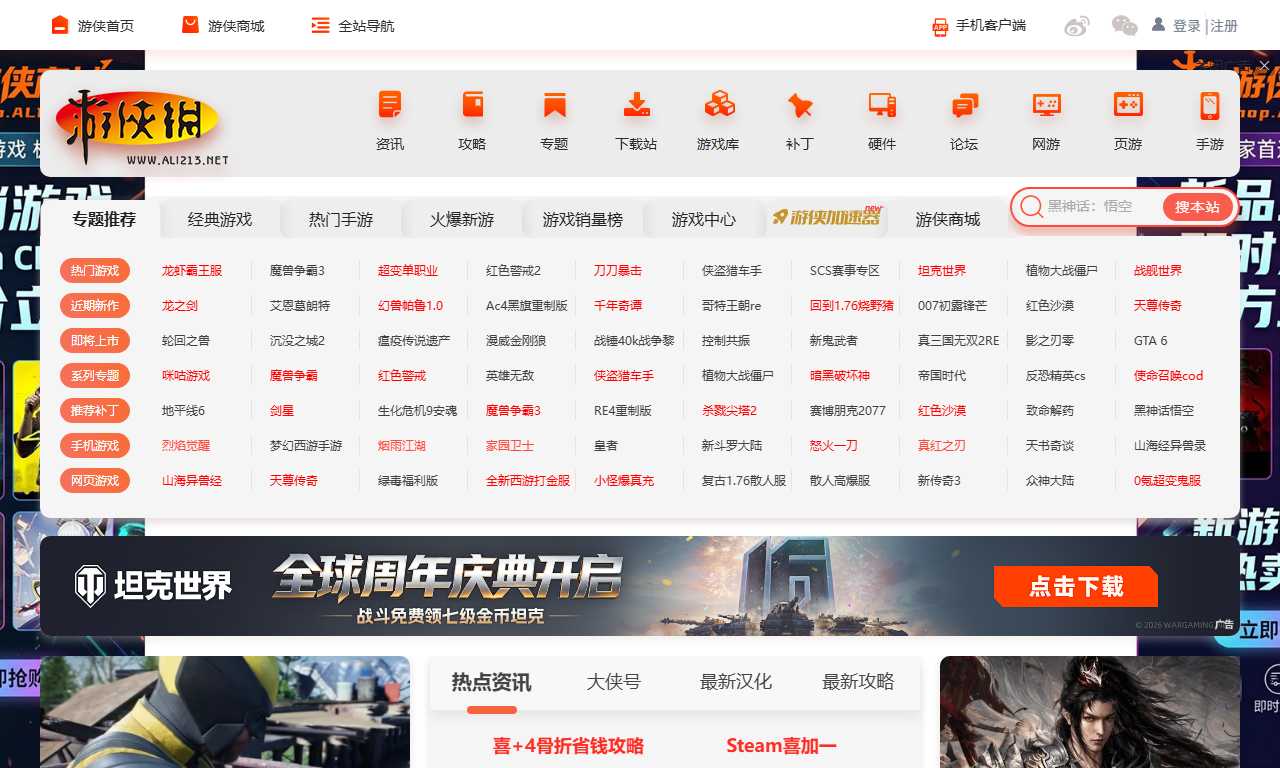Open the 游侠加速器 tab
The width and height of the screenshot is (1280, 768).
827,217
